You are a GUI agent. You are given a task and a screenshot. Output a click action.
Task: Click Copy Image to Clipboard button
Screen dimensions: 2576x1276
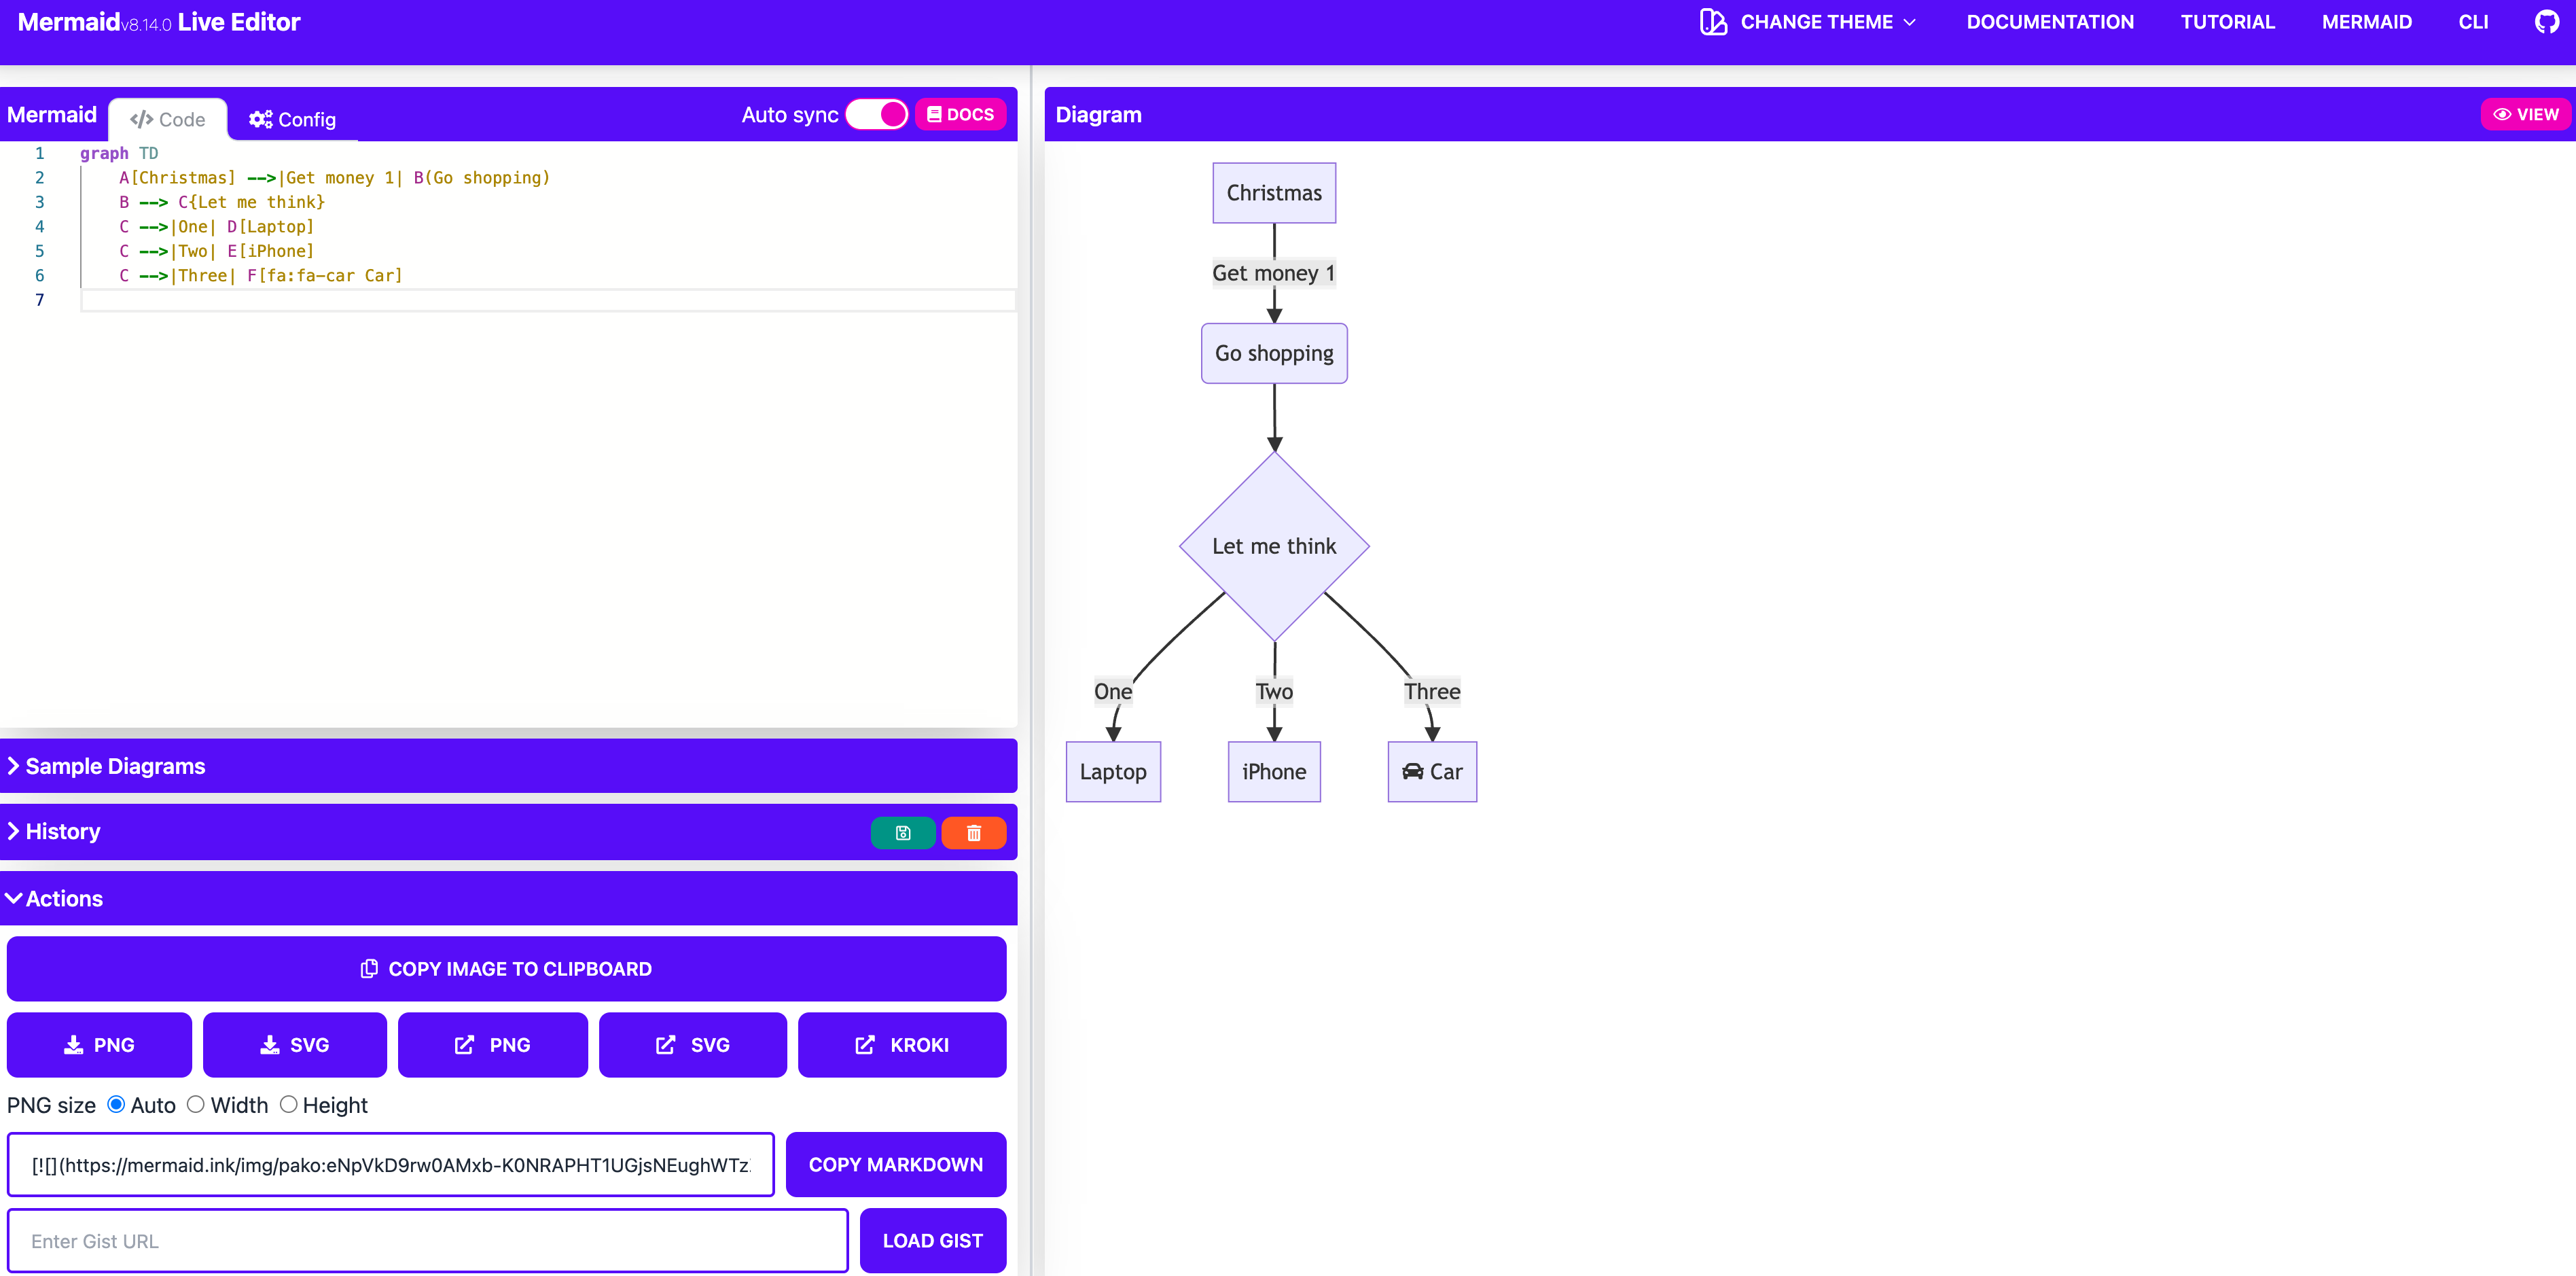point(506,969)
